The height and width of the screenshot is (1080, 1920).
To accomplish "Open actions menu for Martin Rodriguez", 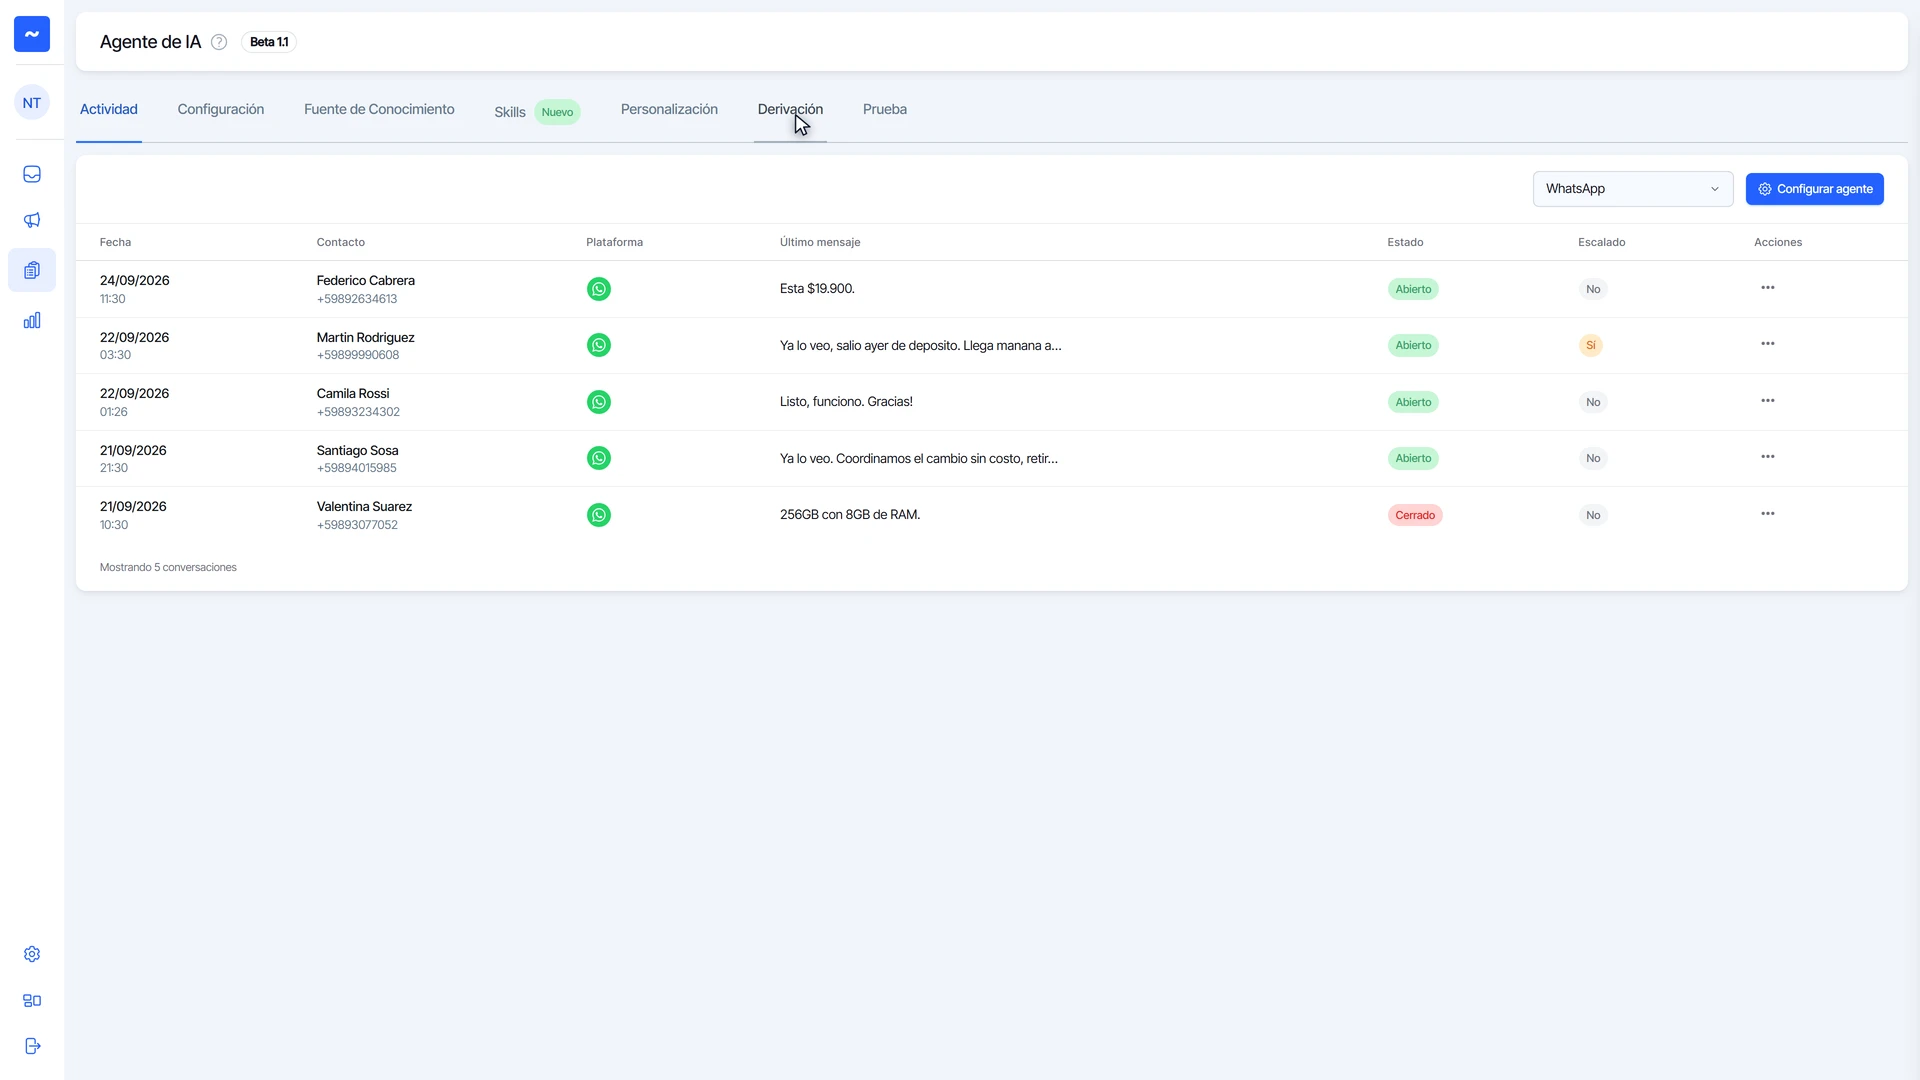I will point(1768,344).
